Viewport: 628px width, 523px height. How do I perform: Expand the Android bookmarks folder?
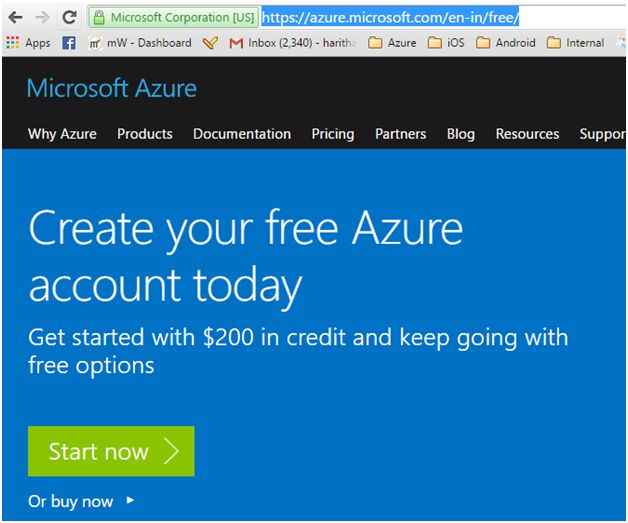click(x=506, y=43)
